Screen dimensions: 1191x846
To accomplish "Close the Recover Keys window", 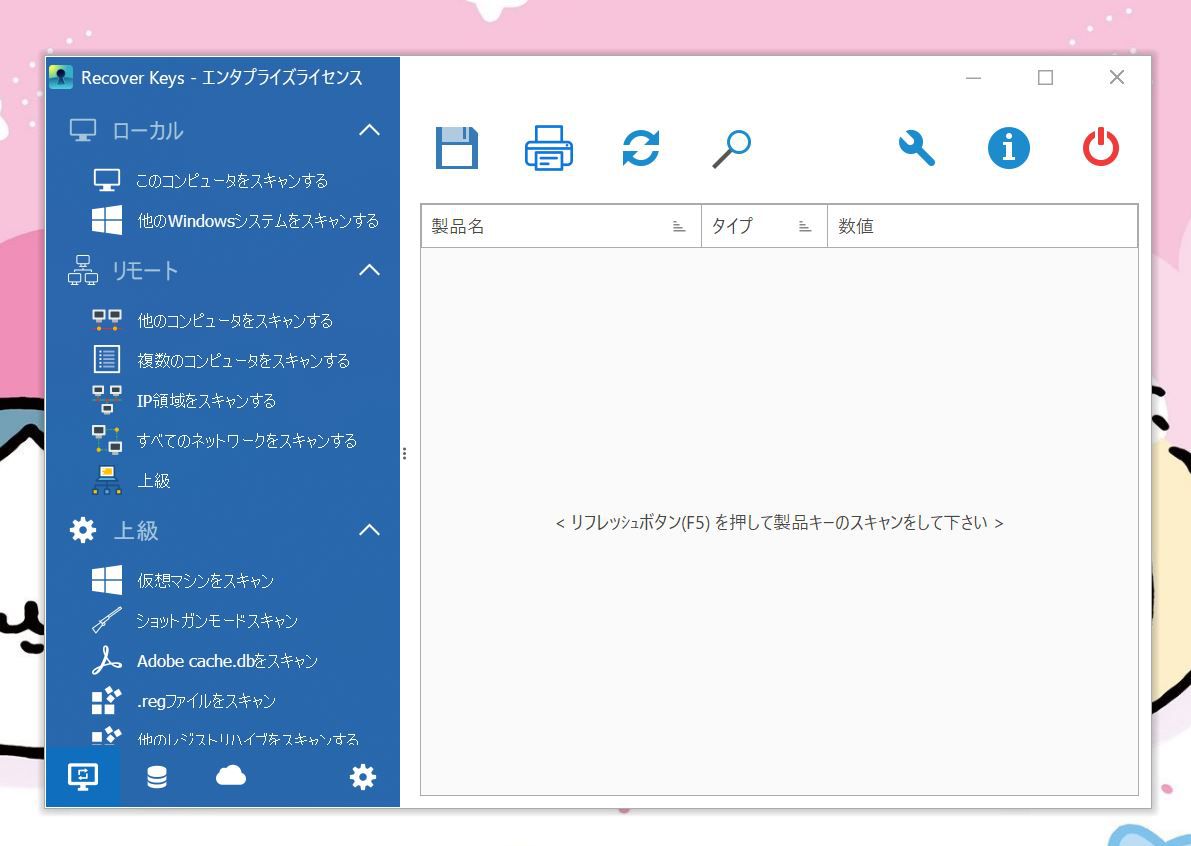I will click(1117, 77).
